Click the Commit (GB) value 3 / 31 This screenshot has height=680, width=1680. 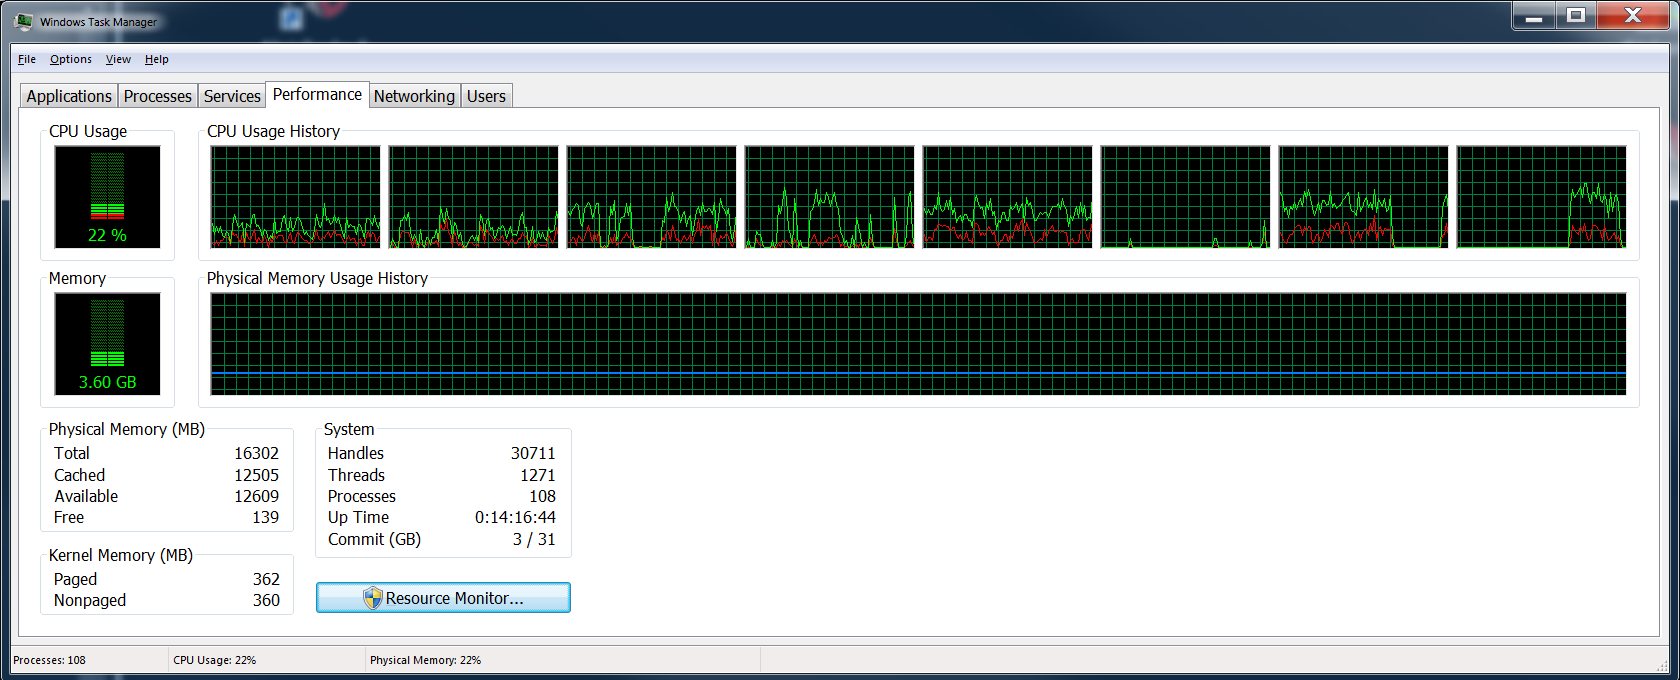pyautogui.click(x=534, y=539)
